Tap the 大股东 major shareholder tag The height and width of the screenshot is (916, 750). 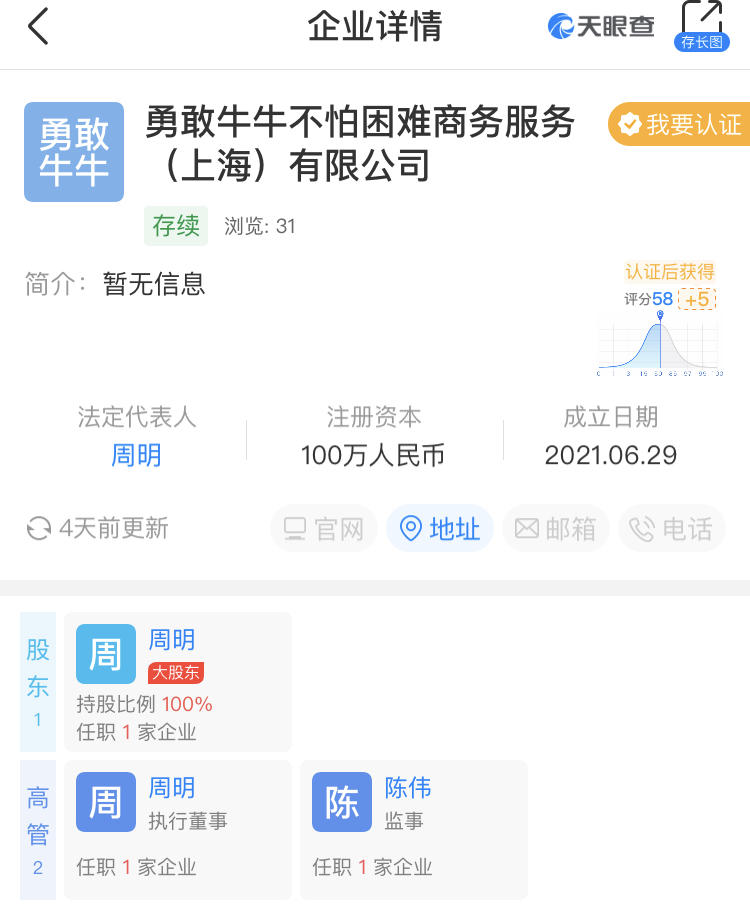tap(176, 673)
